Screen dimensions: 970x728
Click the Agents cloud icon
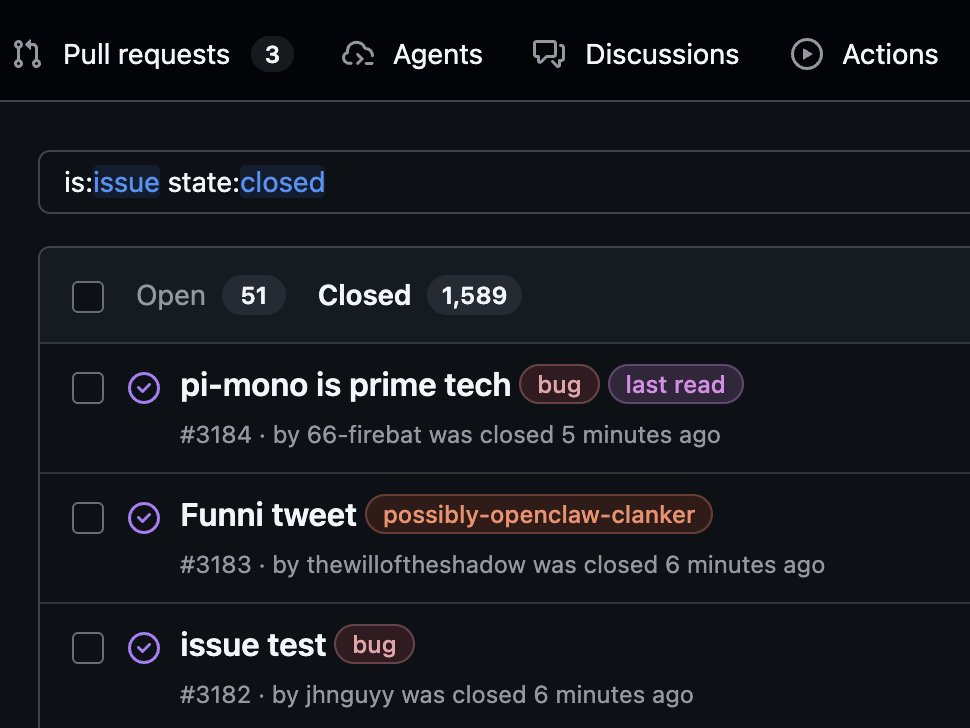click(x=358, y=54)
